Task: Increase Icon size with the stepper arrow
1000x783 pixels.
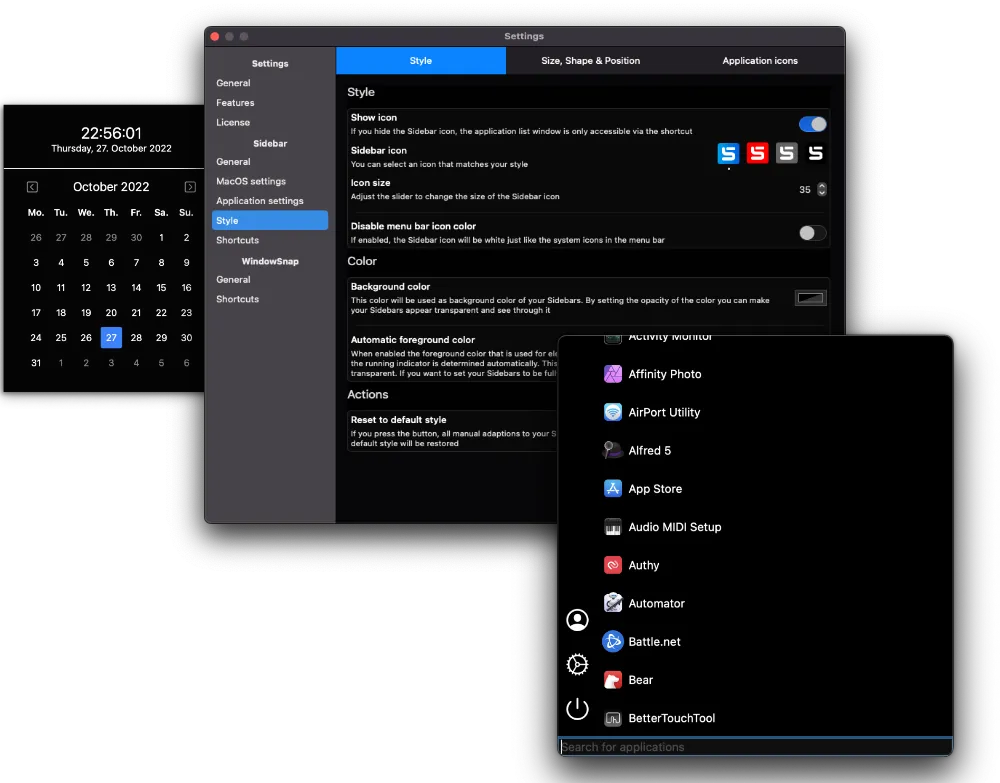Action: 822,185
